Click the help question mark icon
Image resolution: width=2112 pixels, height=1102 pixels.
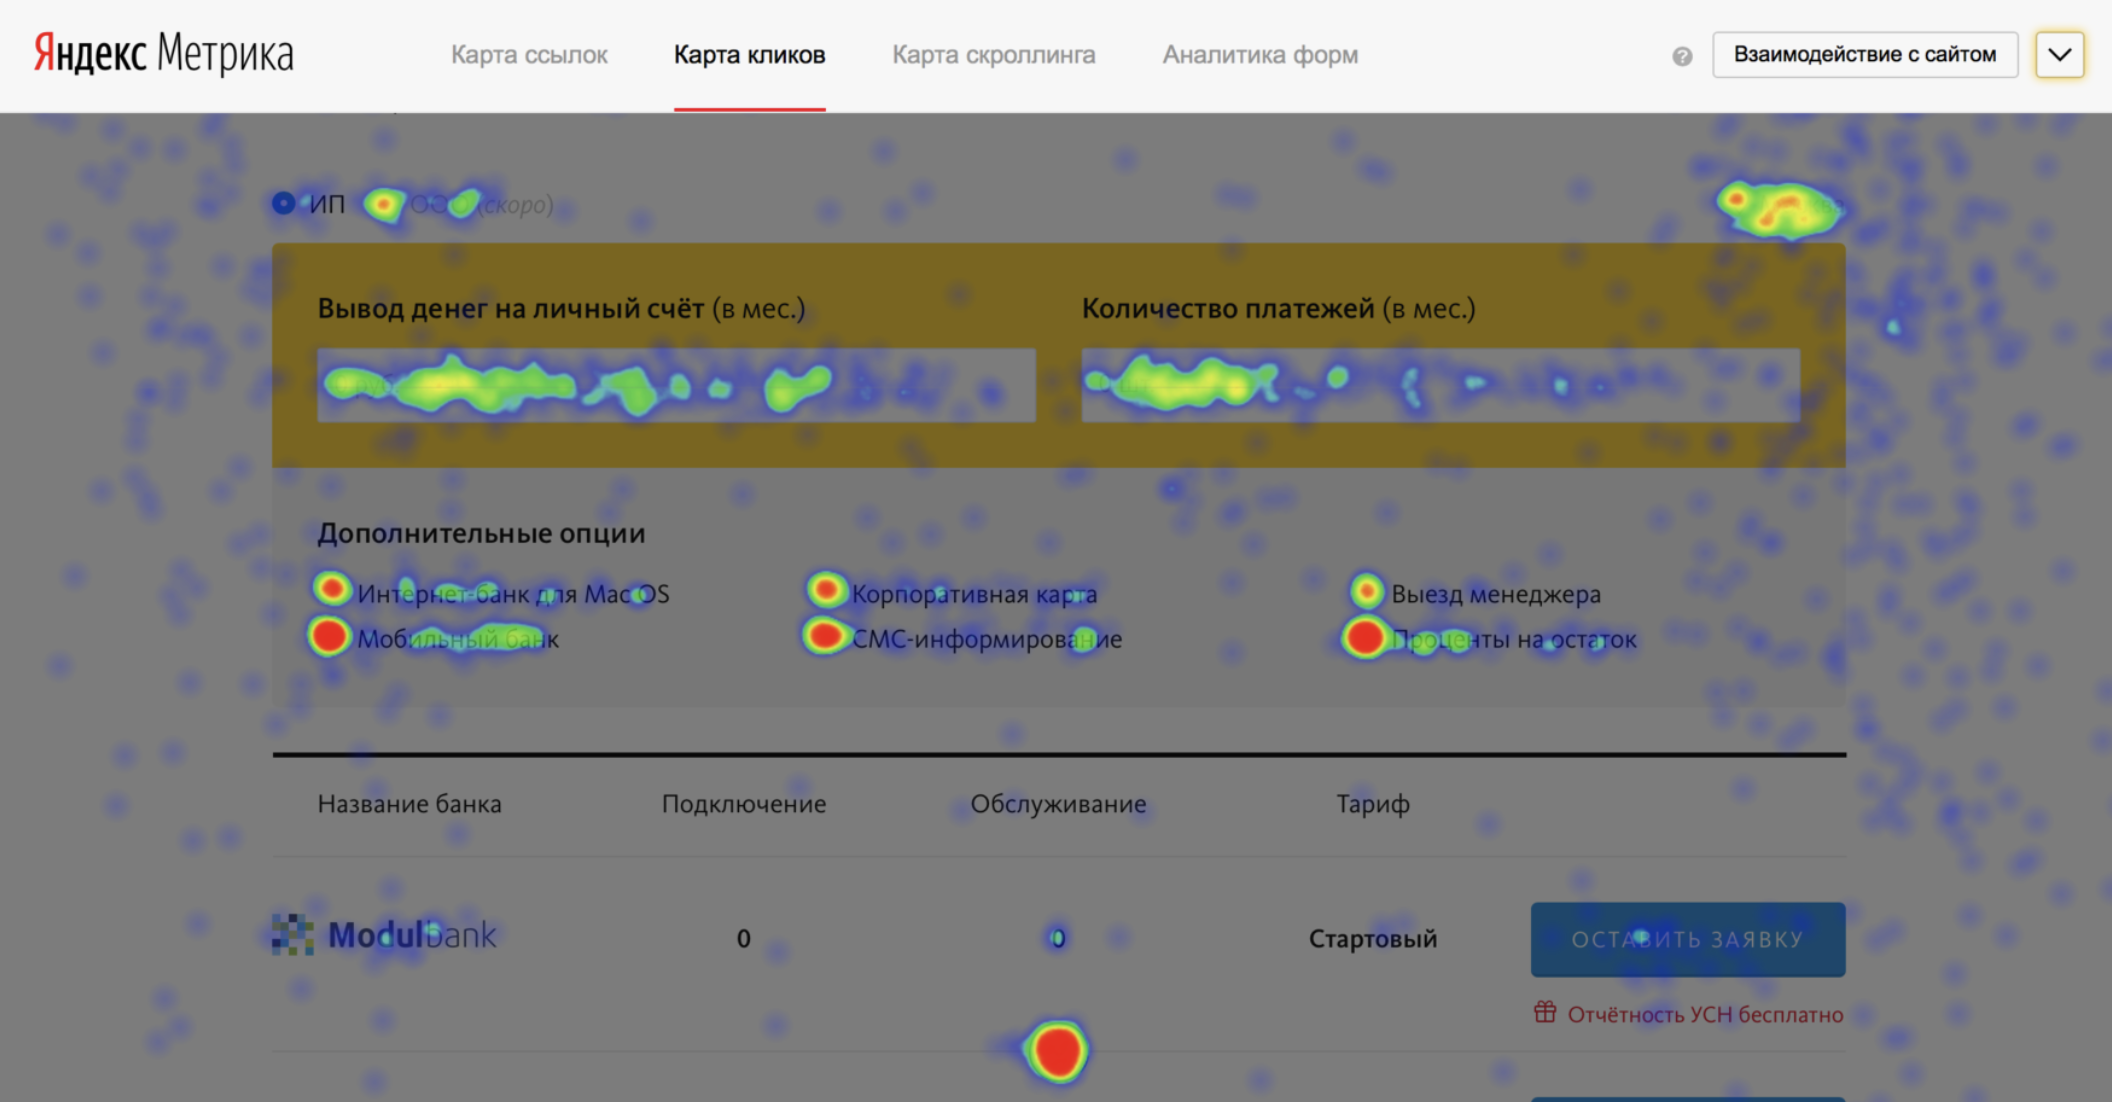[1682, 56]
